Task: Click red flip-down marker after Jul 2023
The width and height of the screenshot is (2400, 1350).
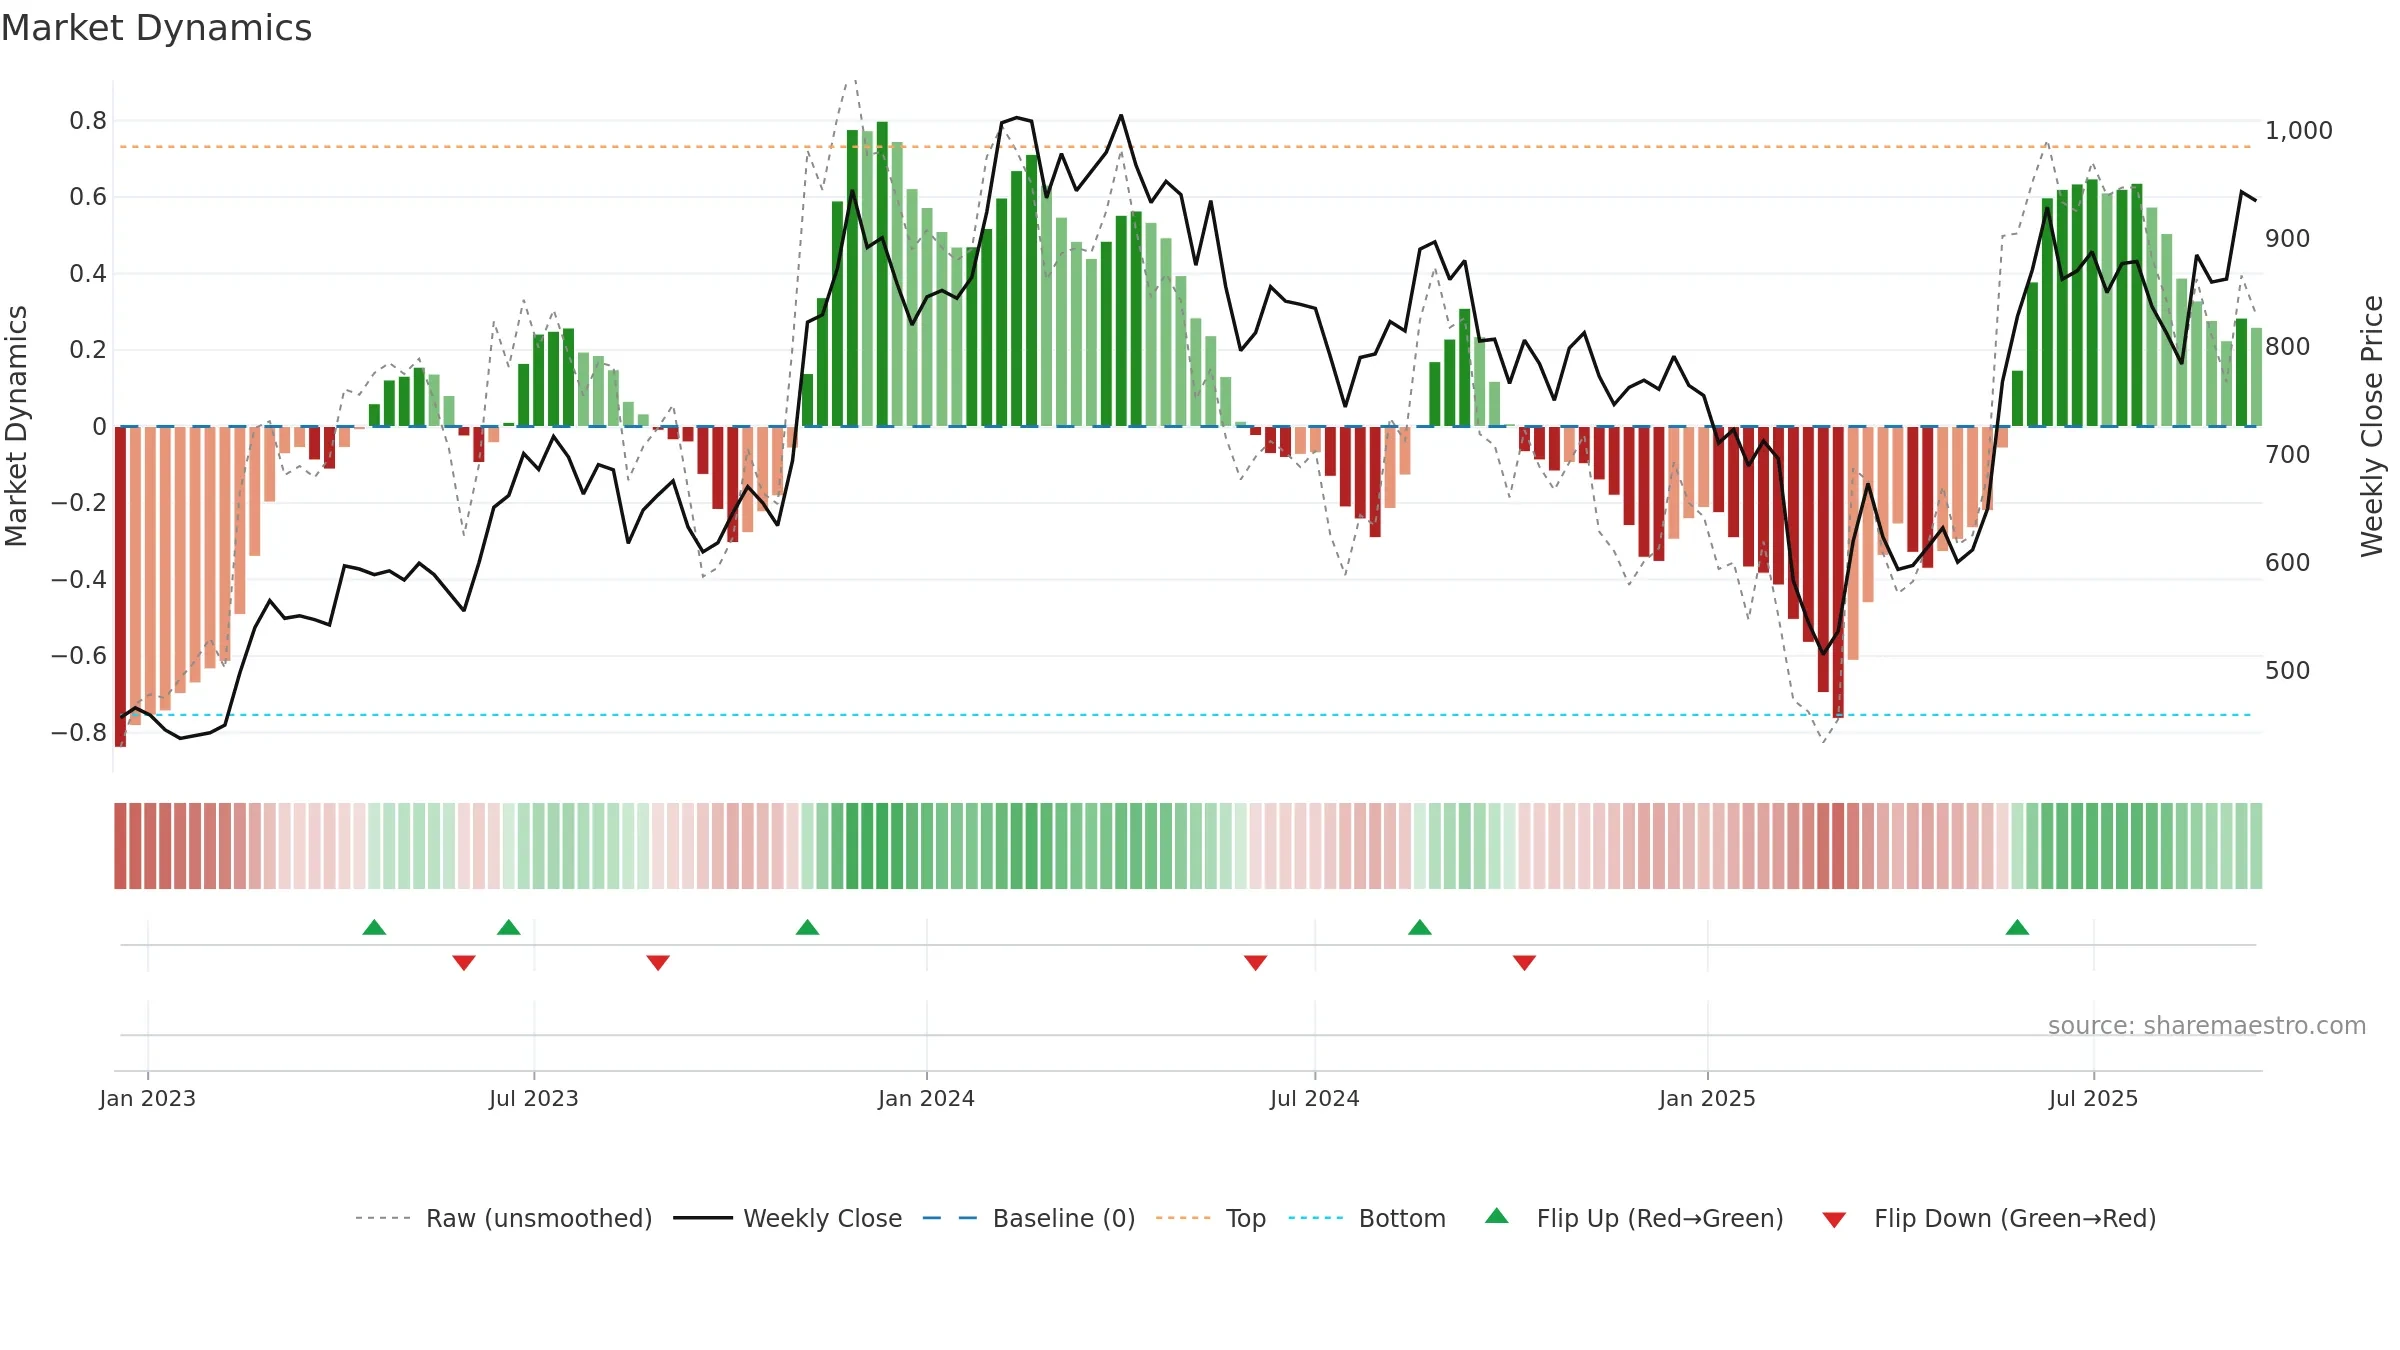Action: click(x=658, y=962)
